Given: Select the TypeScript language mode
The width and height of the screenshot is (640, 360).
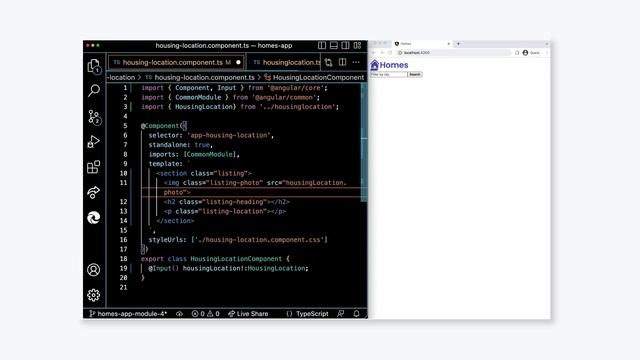Looking at the screenshot, I should [312, 313].
